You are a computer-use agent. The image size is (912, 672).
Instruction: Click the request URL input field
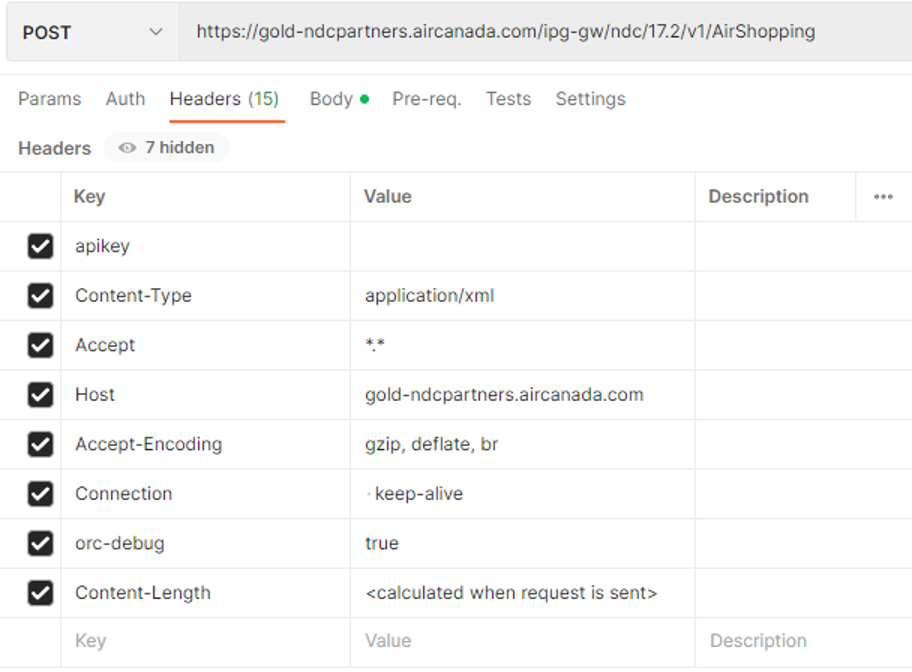(x=540, y=32)
